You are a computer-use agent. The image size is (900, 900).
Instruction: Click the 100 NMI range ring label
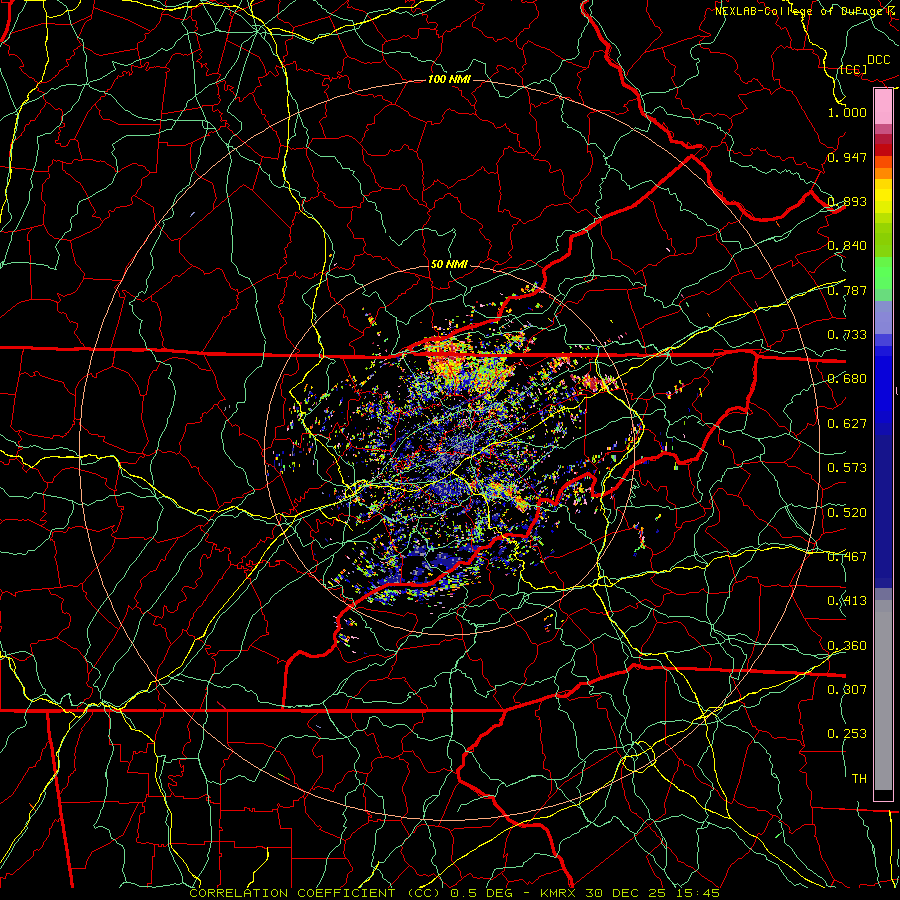pos(449,79)
